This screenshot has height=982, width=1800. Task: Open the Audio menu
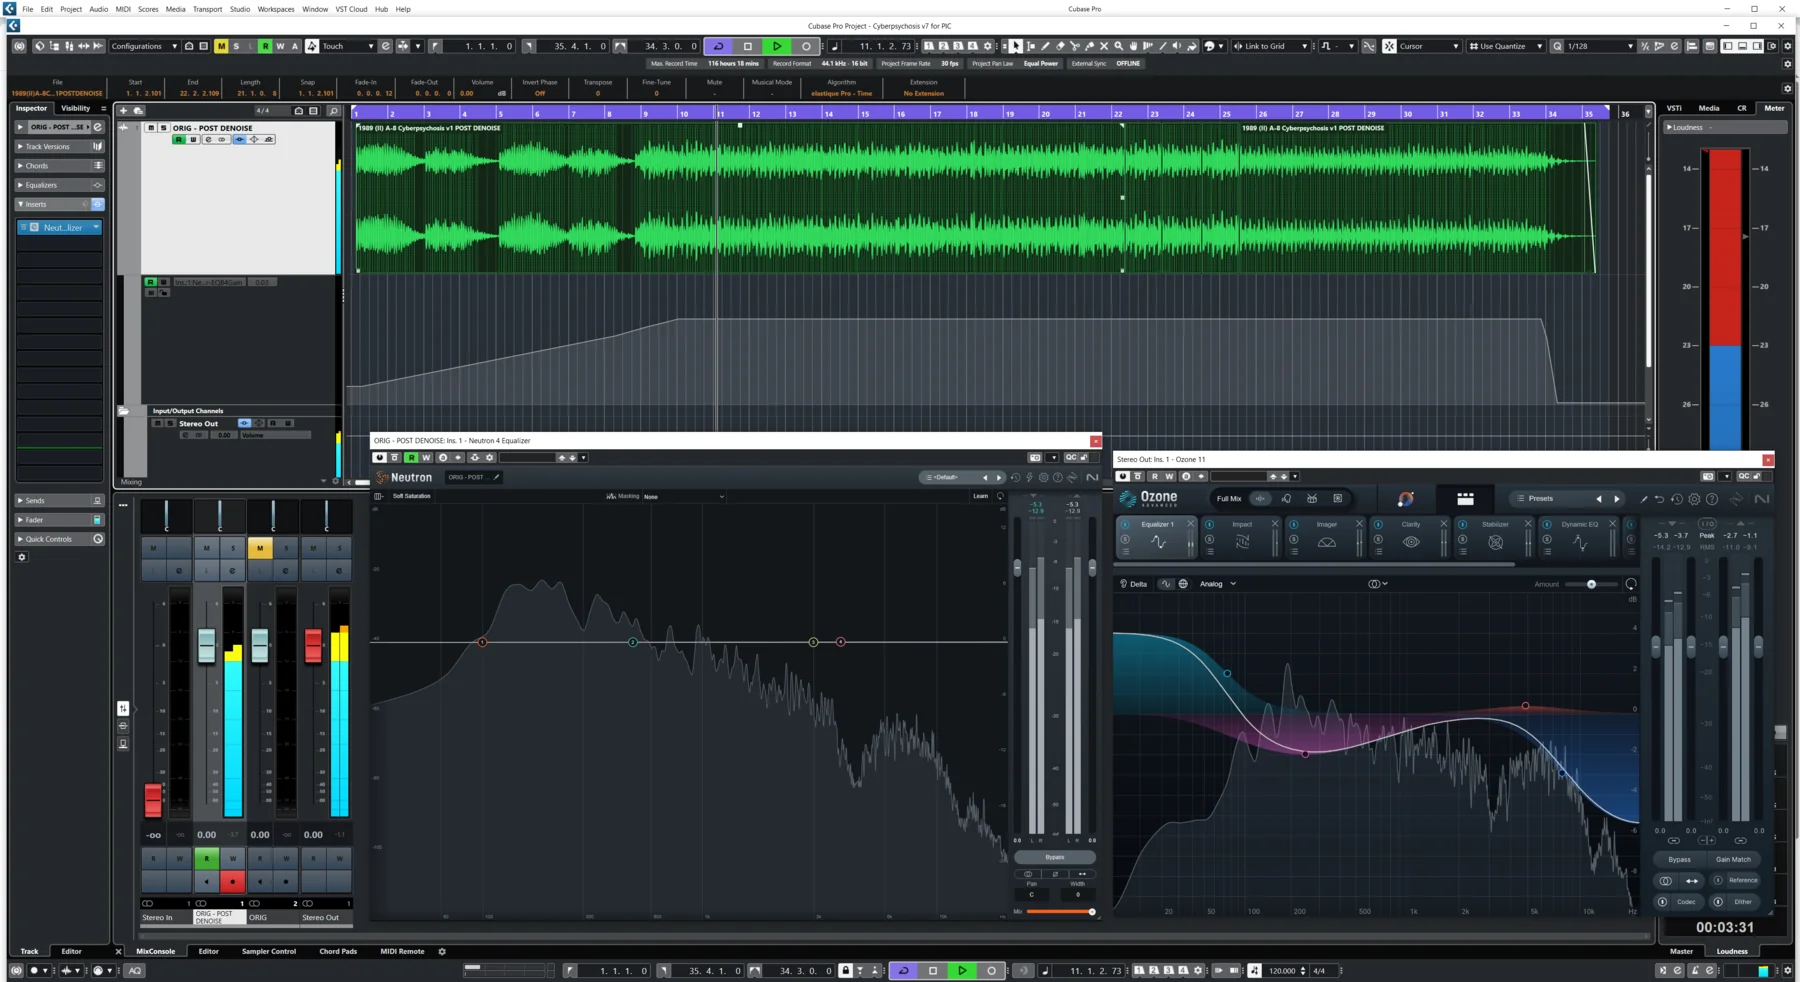tap(98, 9)
